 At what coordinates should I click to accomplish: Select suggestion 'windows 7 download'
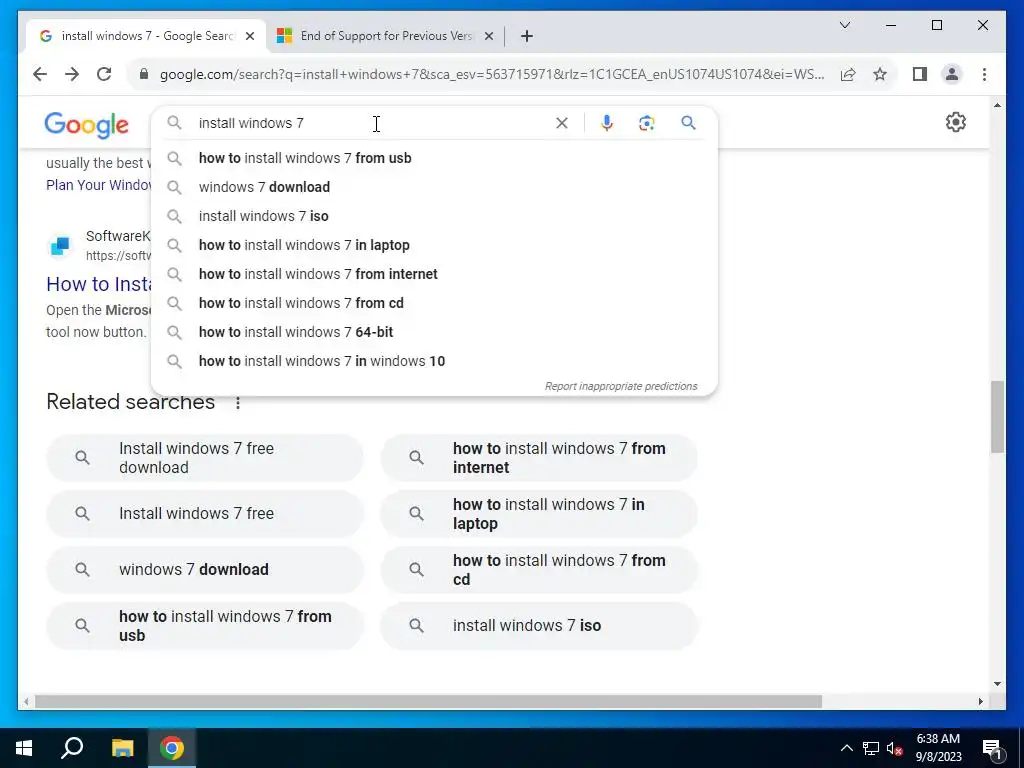434,187
